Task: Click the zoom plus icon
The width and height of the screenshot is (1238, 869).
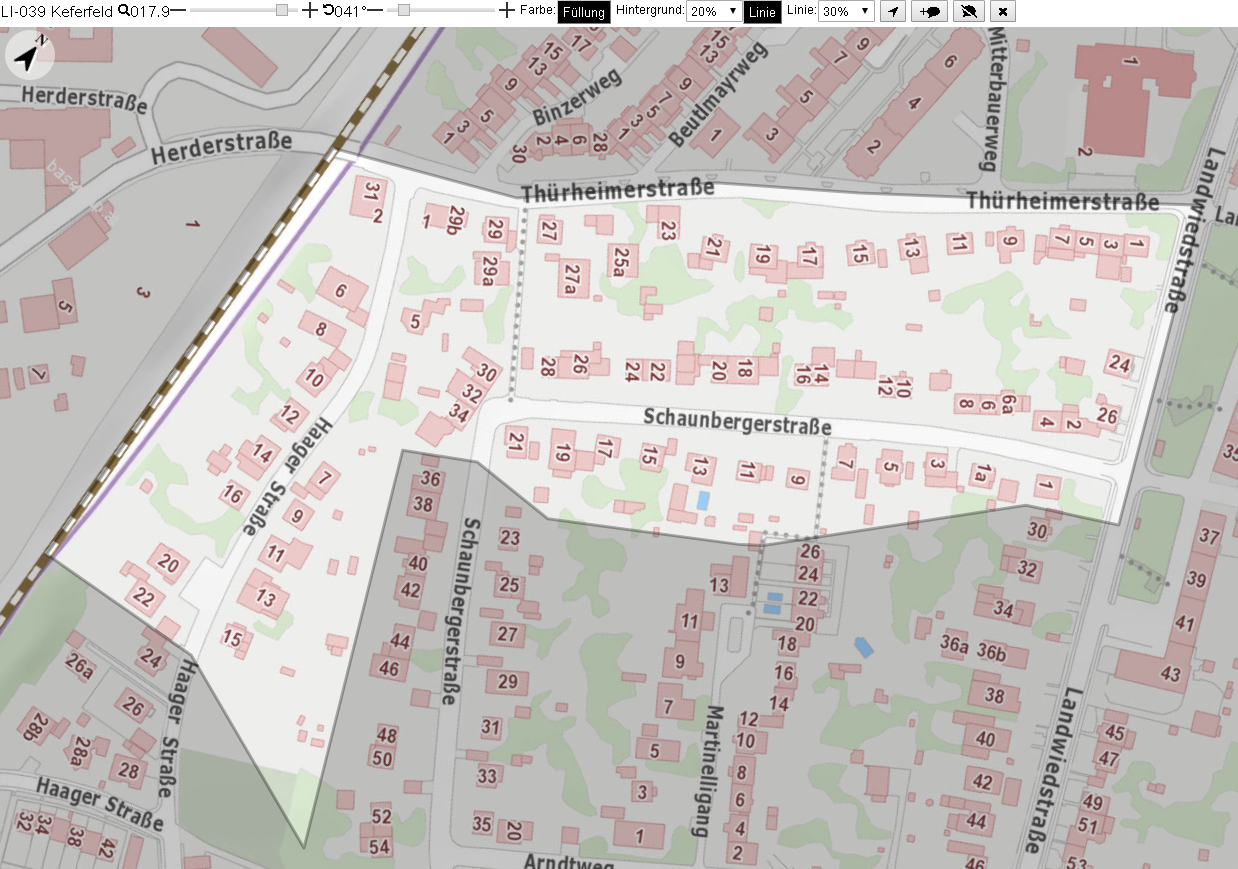Action: point(309,11)
